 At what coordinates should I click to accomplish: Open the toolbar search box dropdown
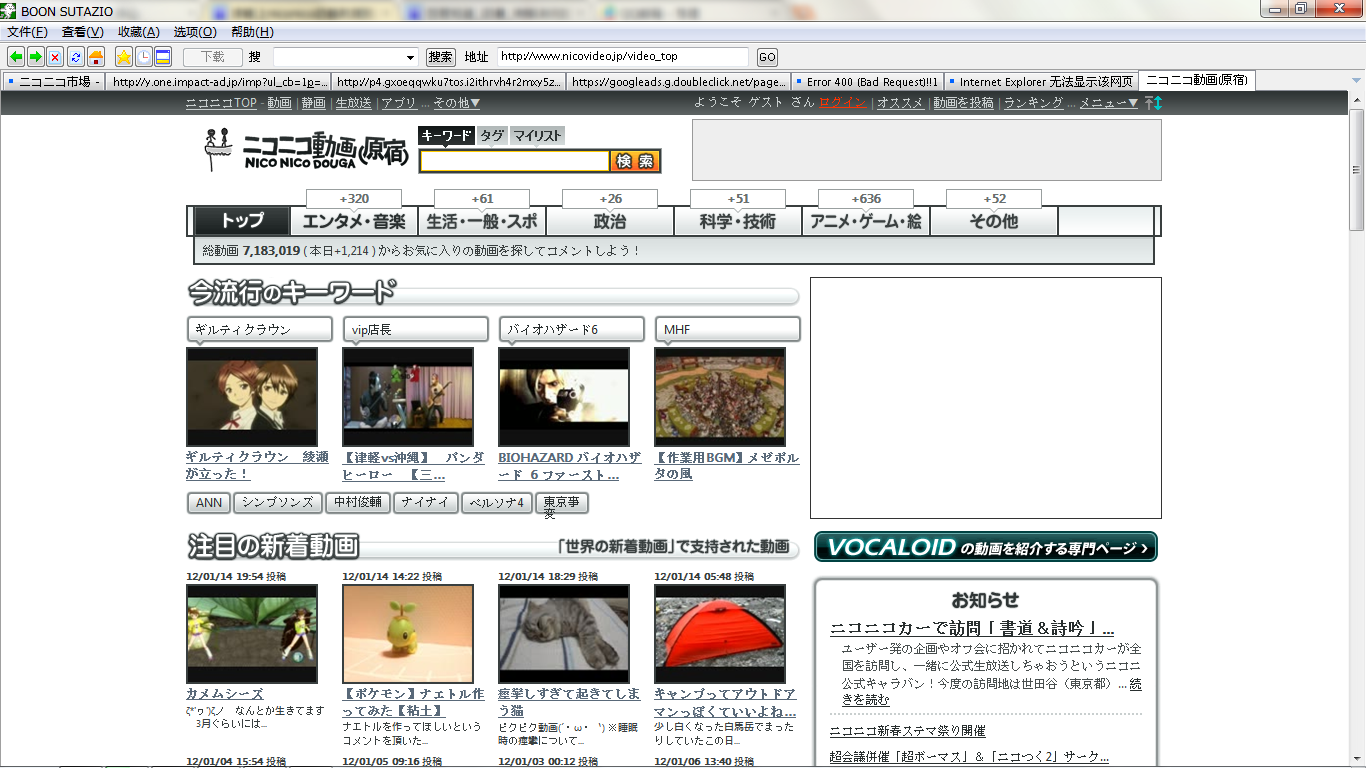(411, 57)
